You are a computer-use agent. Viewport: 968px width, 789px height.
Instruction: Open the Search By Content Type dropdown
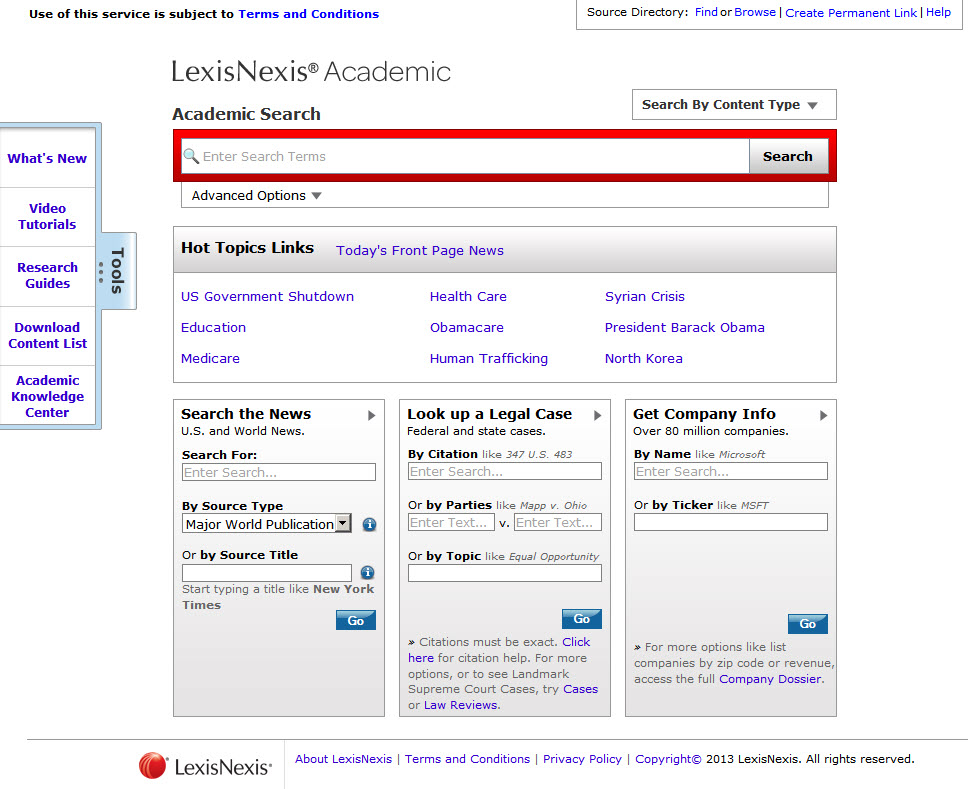734,104
